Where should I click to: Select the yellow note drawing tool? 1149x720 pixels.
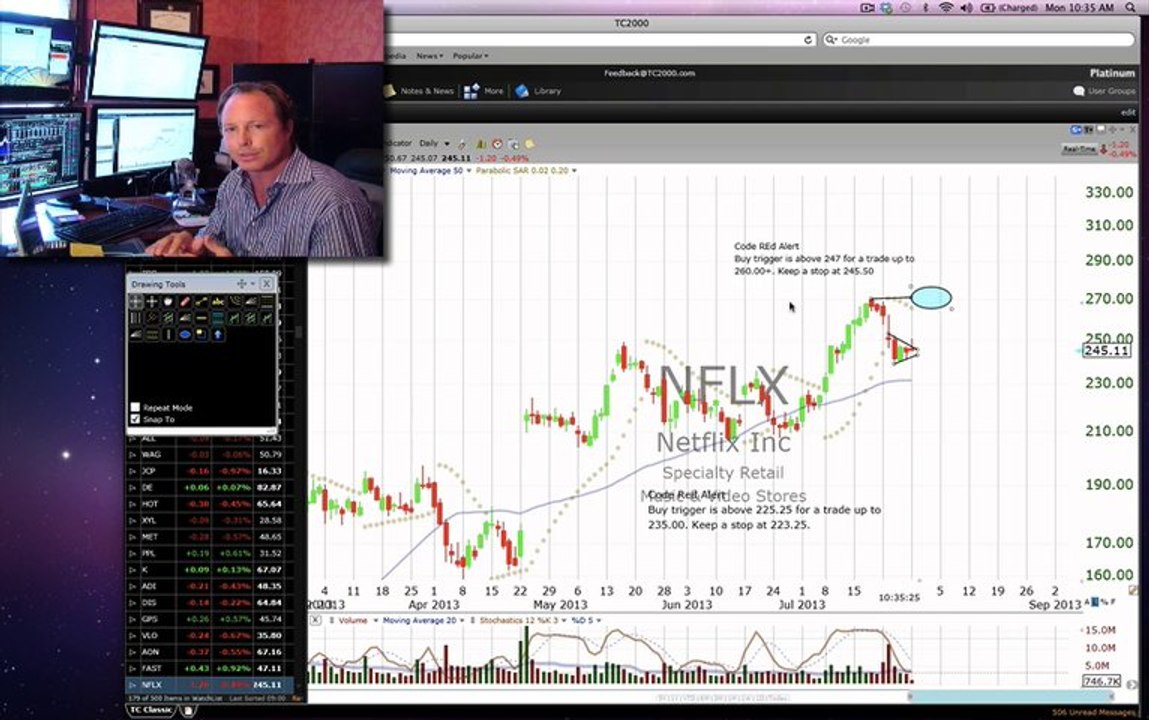point(202,334)
